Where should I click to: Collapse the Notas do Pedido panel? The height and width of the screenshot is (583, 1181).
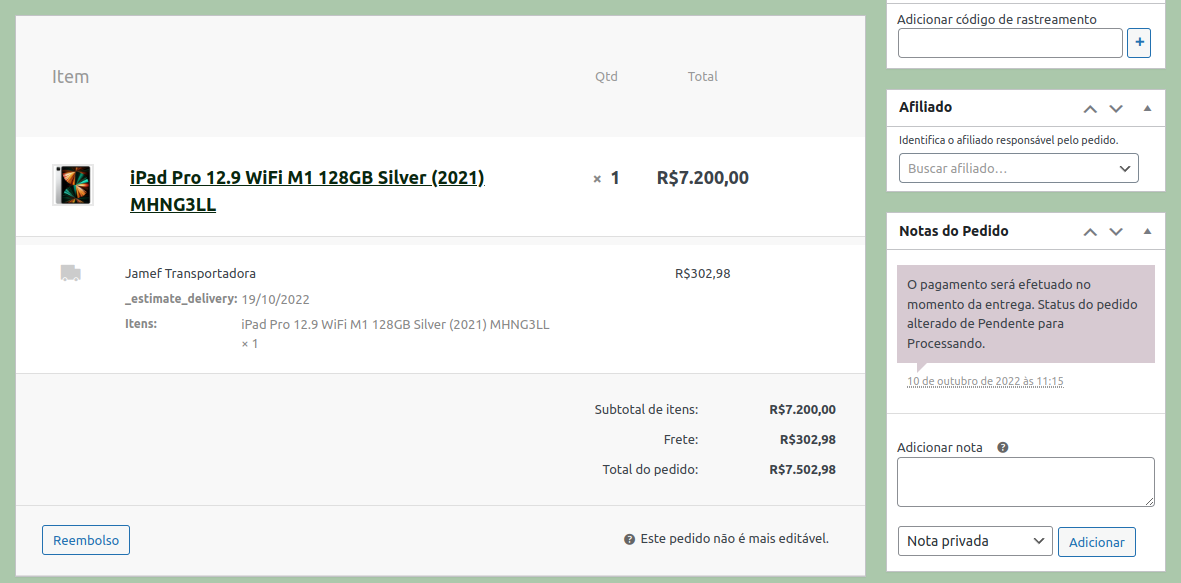(1147, 232)
